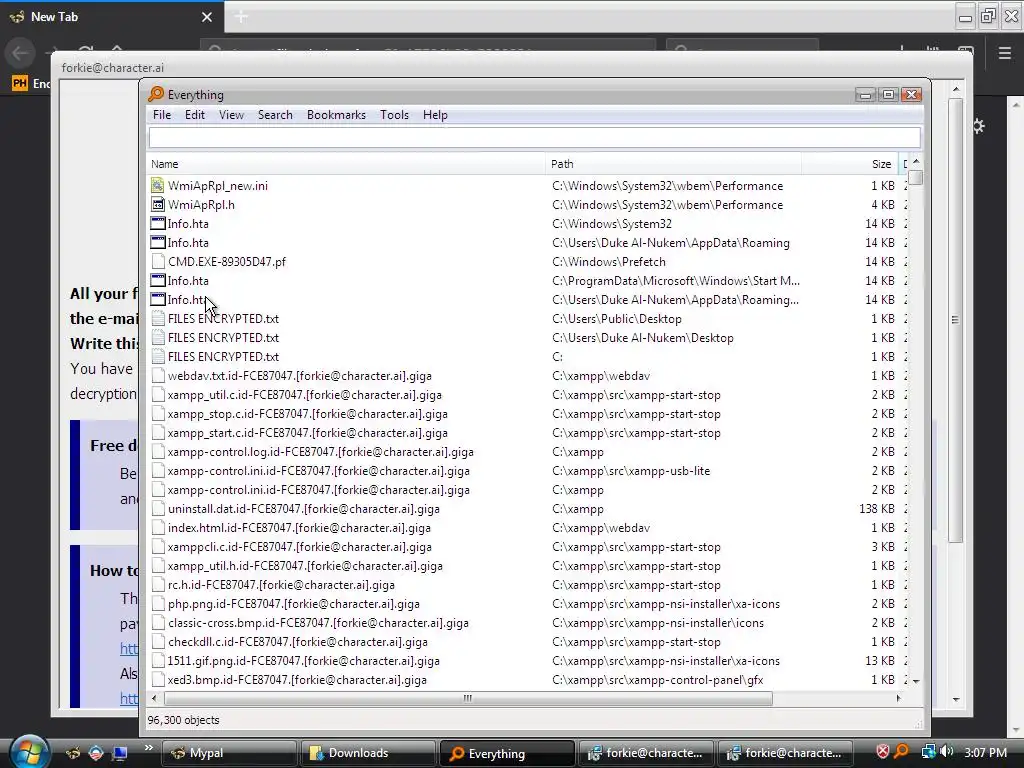The height and width of the screenshot is (768, 1024).
Task: Switch to Mypal taskbar button
Action: 228,753
